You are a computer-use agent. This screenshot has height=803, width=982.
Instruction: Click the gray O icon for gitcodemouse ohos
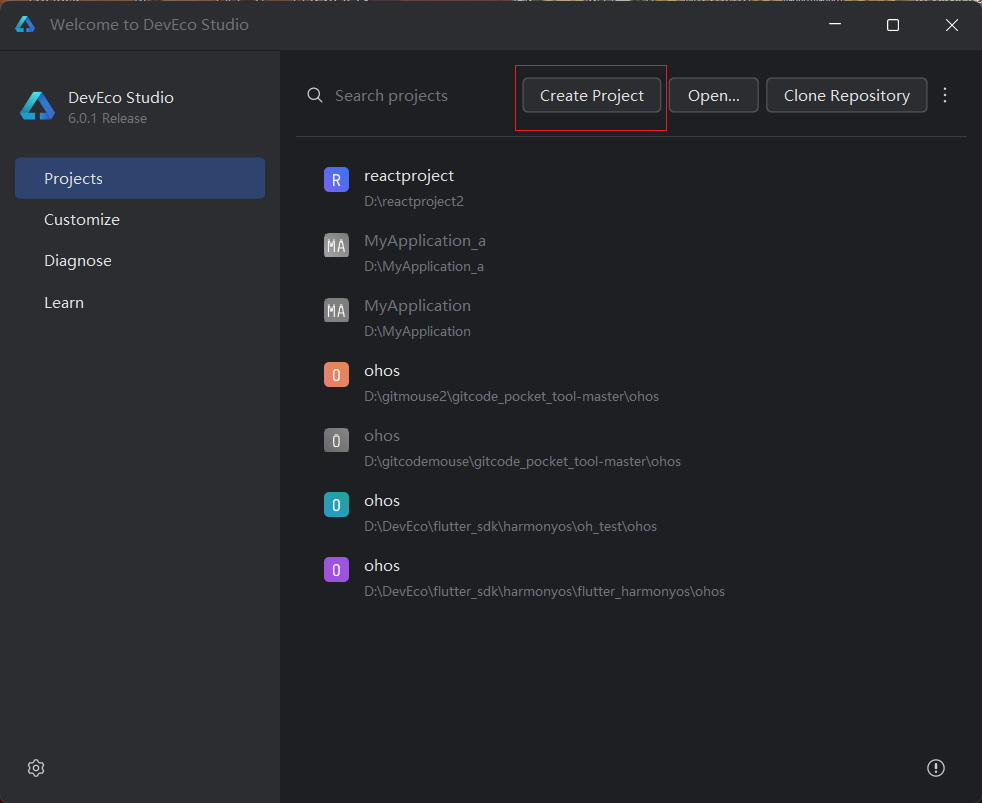(x=336, y=440)
